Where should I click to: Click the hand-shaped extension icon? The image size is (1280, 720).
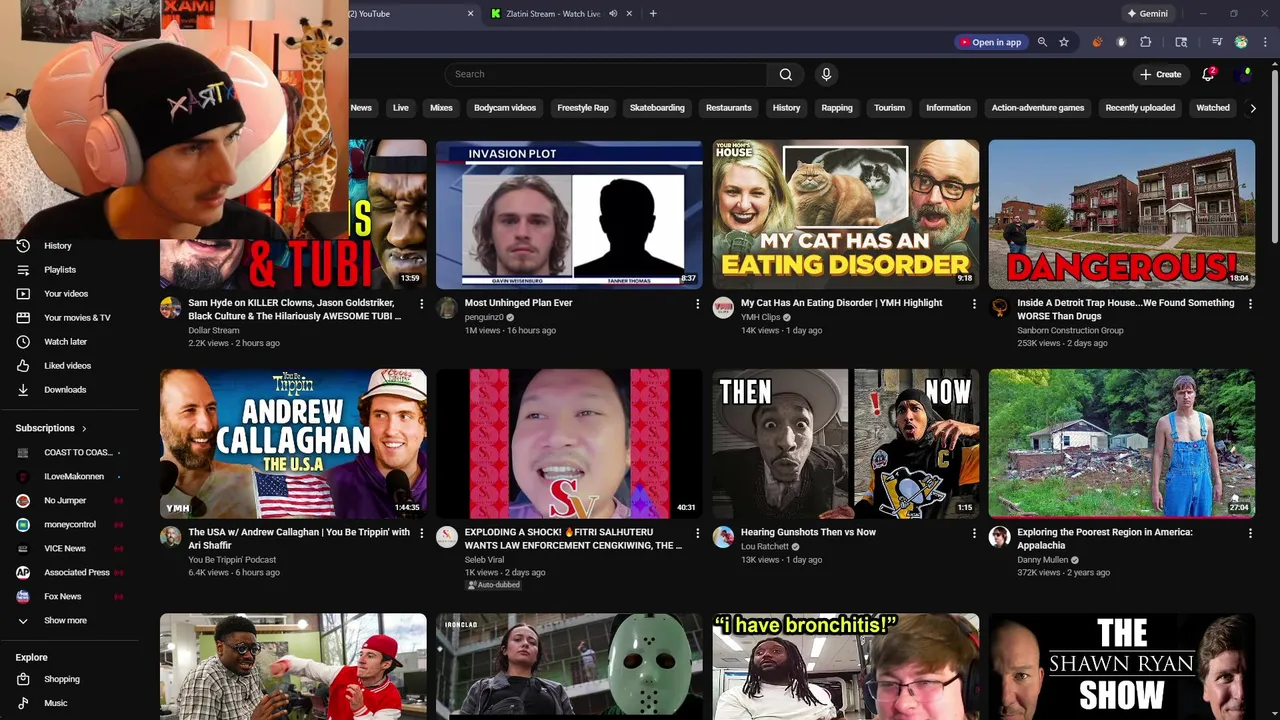(1121, 42)
